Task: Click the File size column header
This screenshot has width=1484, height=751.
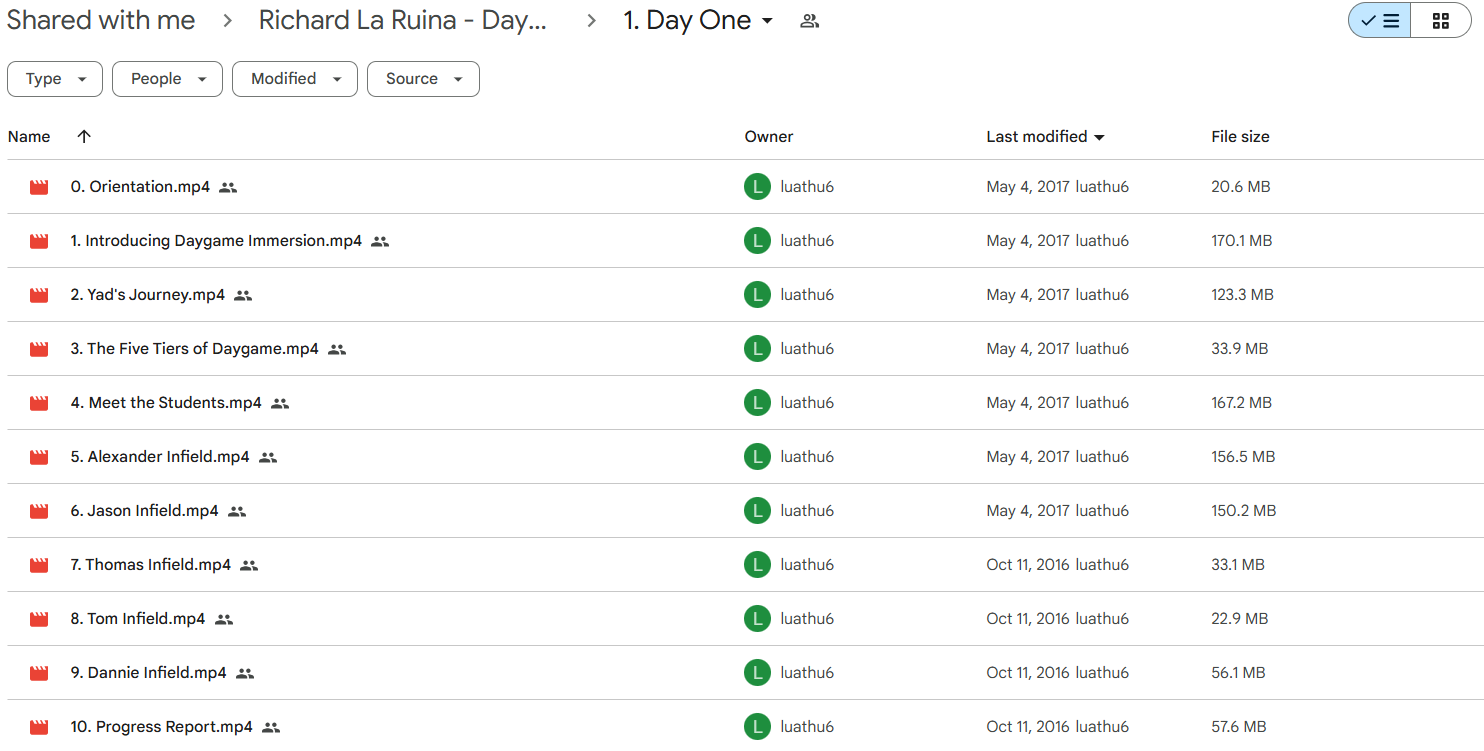Action: [x=1240, y=137]
